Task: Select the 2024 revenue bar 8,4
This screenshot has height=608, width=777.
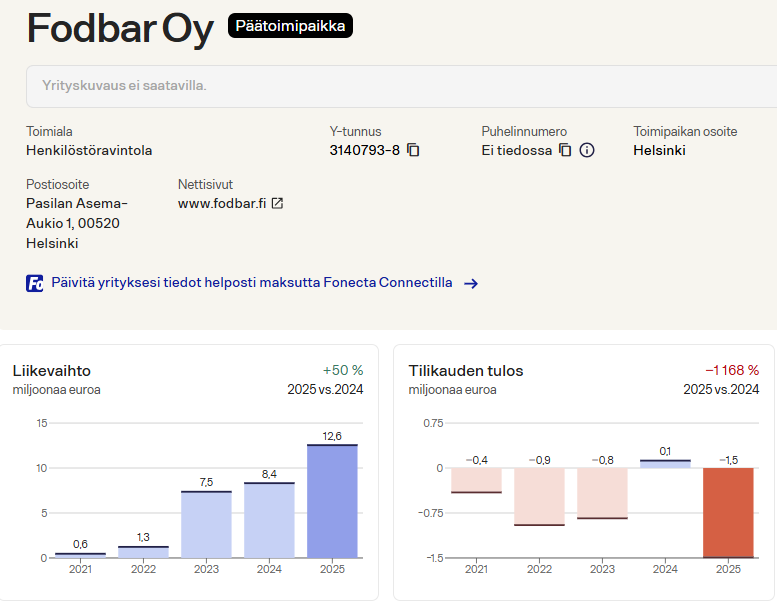Action: tap(269, 520)
